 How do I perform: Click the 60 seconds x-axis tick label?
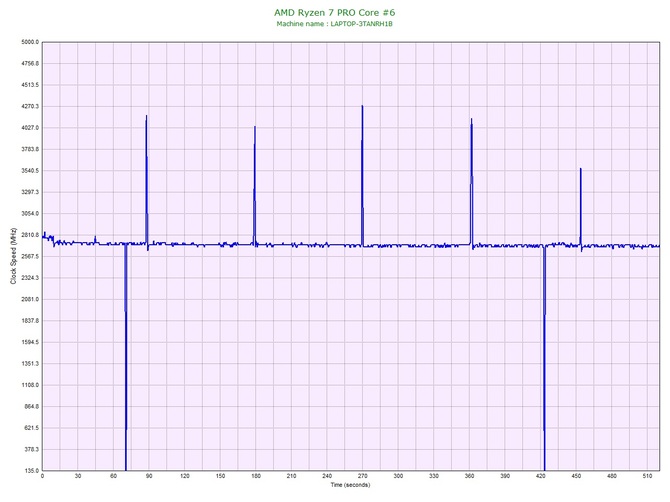pyautogui.click(x=113, y=476)
